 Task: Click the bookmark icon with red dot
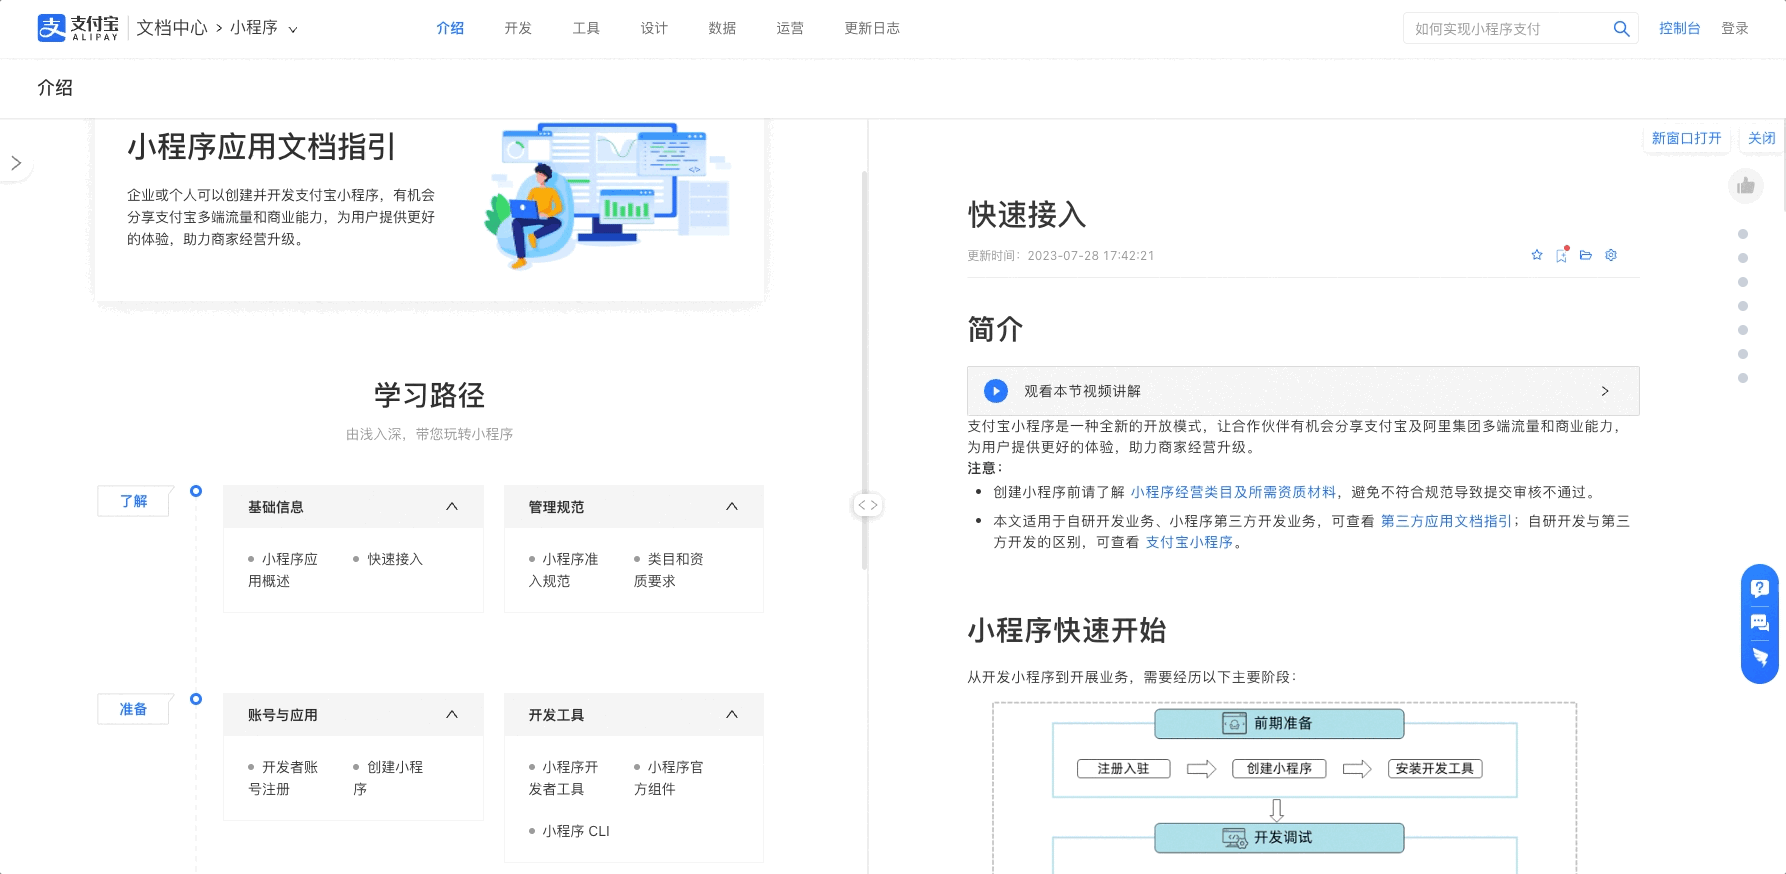[x=1562, y=255]
